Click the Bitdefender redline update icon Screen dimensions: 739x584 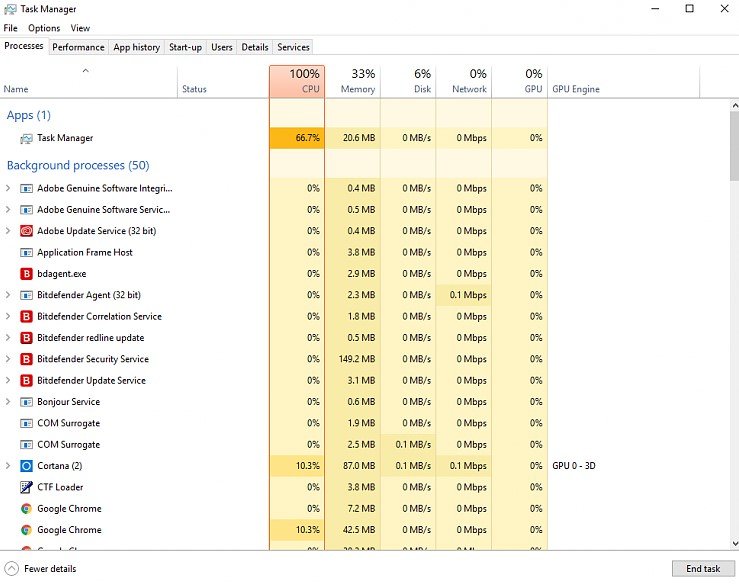[x=26, y=338]
